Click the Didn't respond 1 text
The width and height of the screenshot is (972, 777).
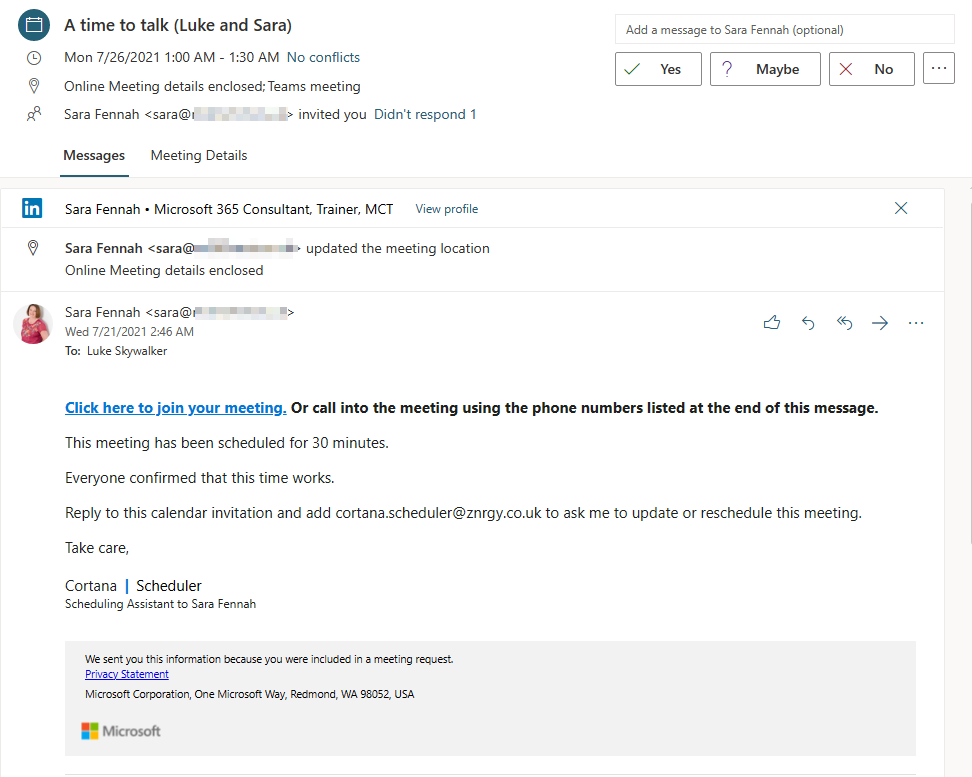(425, 115)
